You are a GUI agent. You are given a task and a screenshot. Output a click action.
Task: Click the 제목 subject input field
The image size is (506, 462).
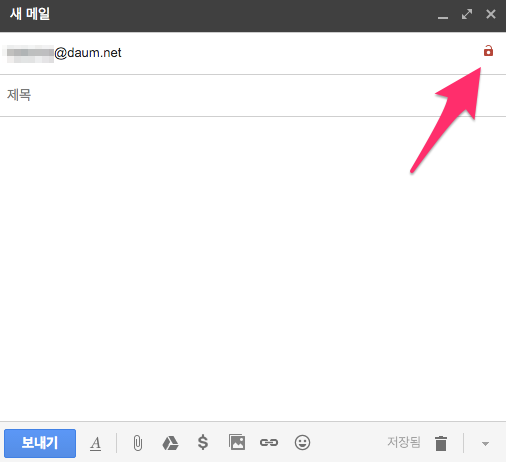[253, 95]
